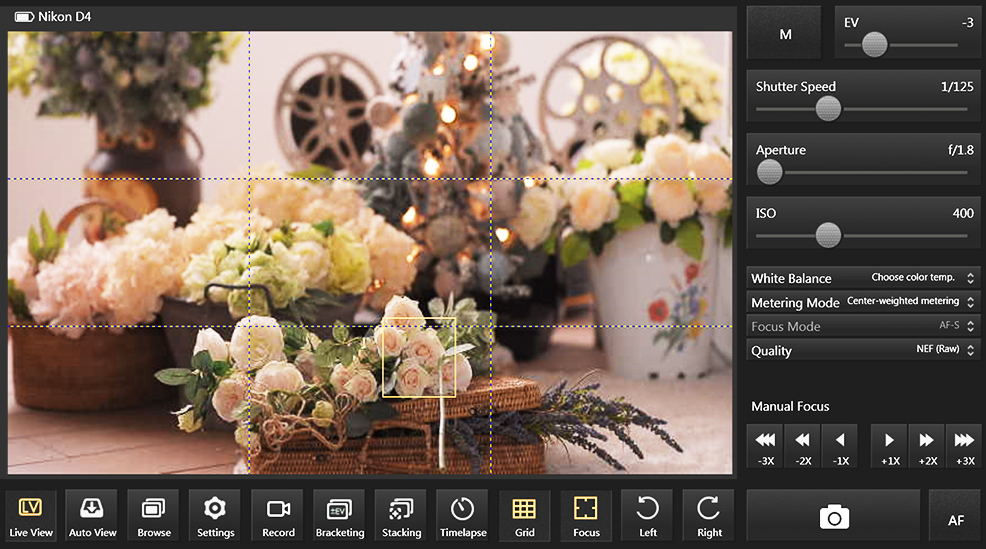Toggle the Focus box overlay

[586, 516]
